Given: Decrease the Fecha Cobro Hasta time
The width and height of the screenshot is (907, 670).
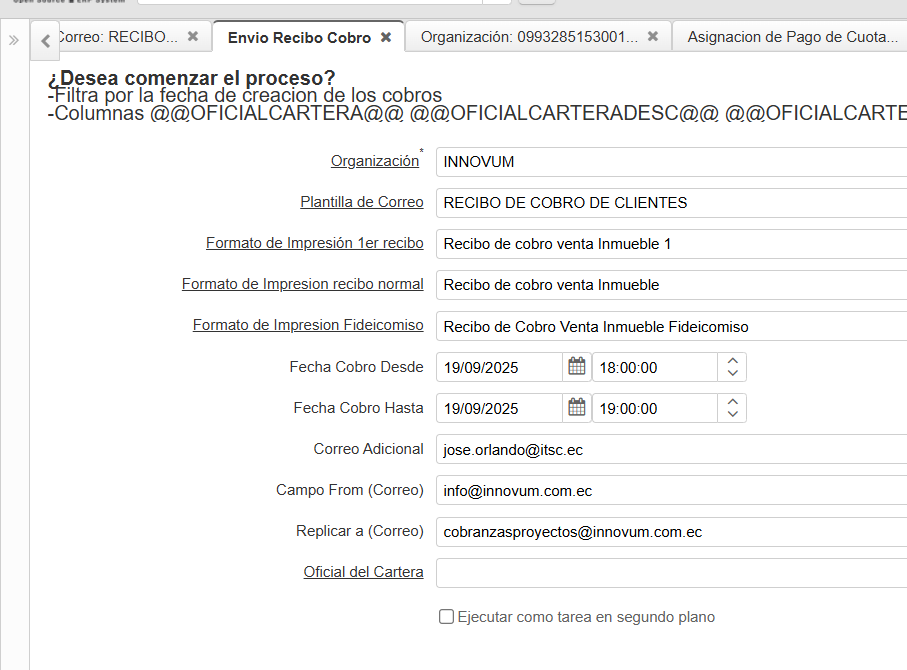Looking at the screenshot, I should (x=732, y=415).
